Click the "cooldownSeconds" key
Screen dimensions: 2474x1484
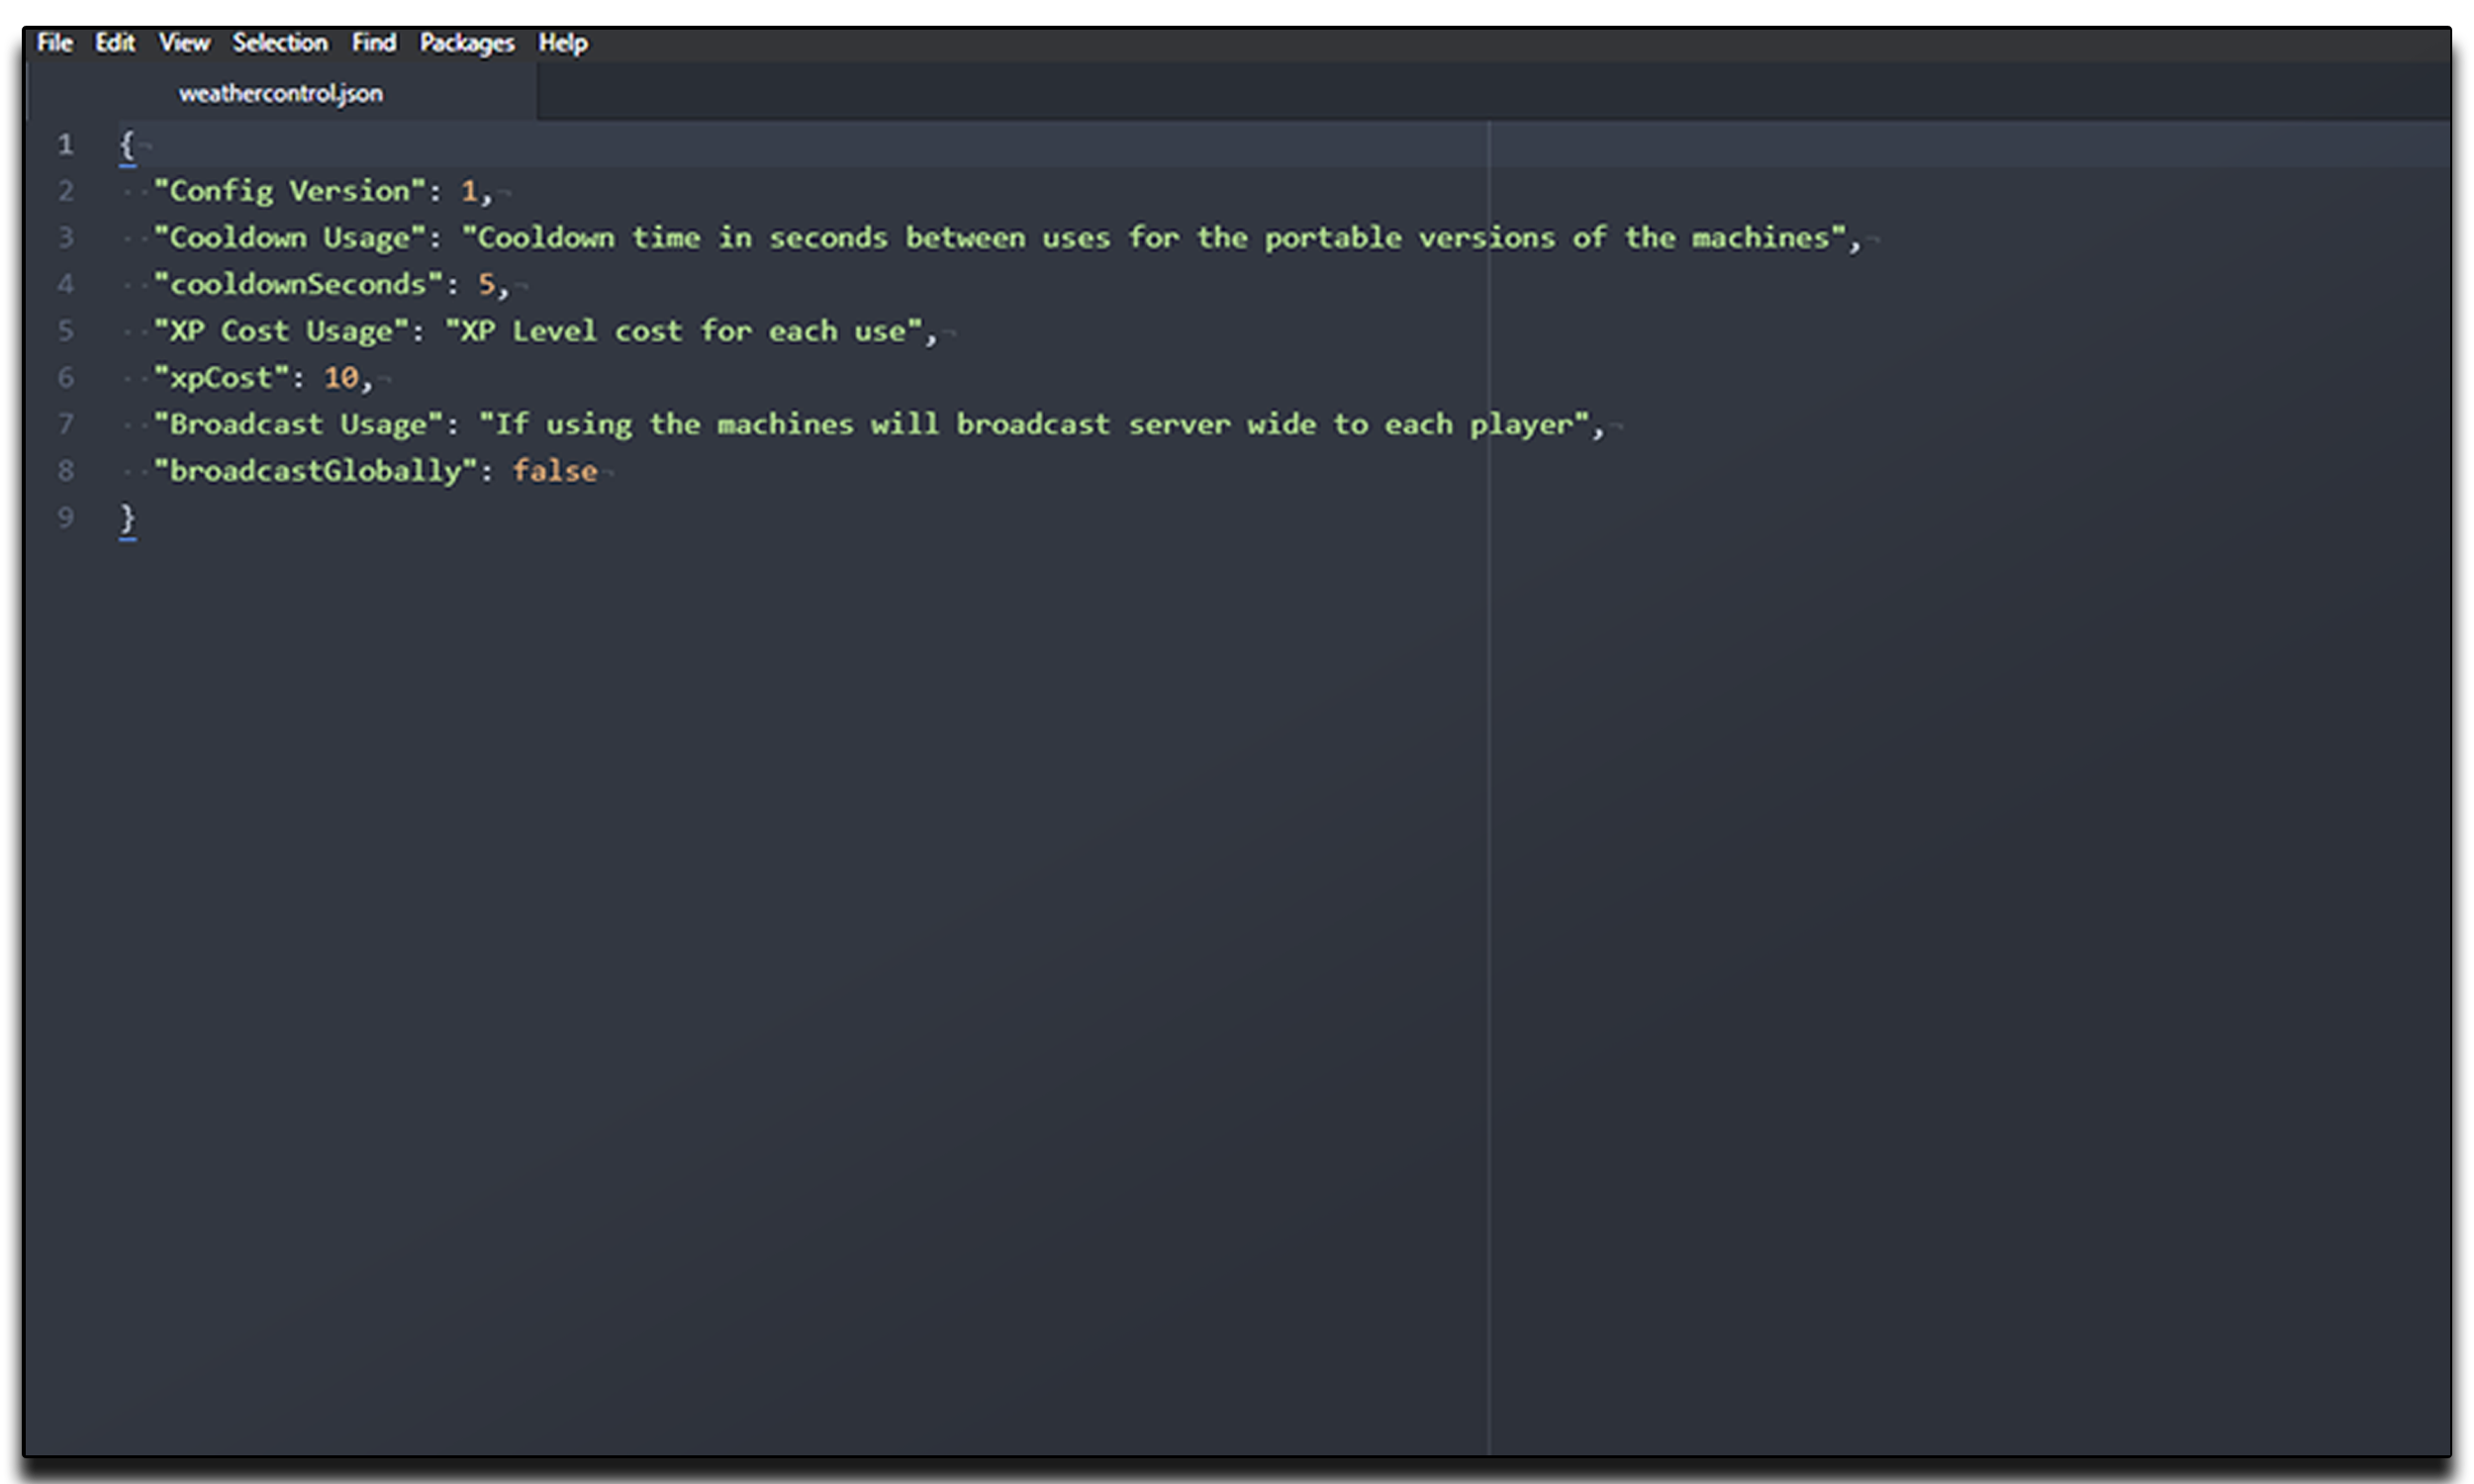tap(298, 284)
